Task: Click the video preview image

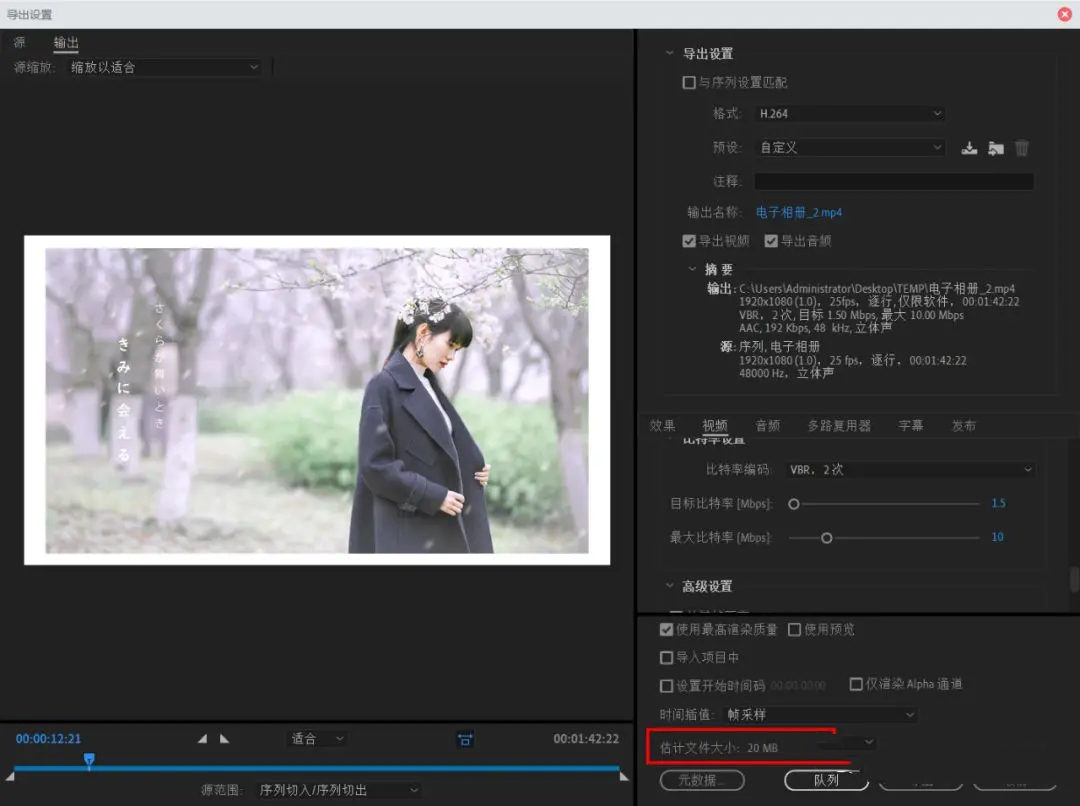Action: [317, 400]
